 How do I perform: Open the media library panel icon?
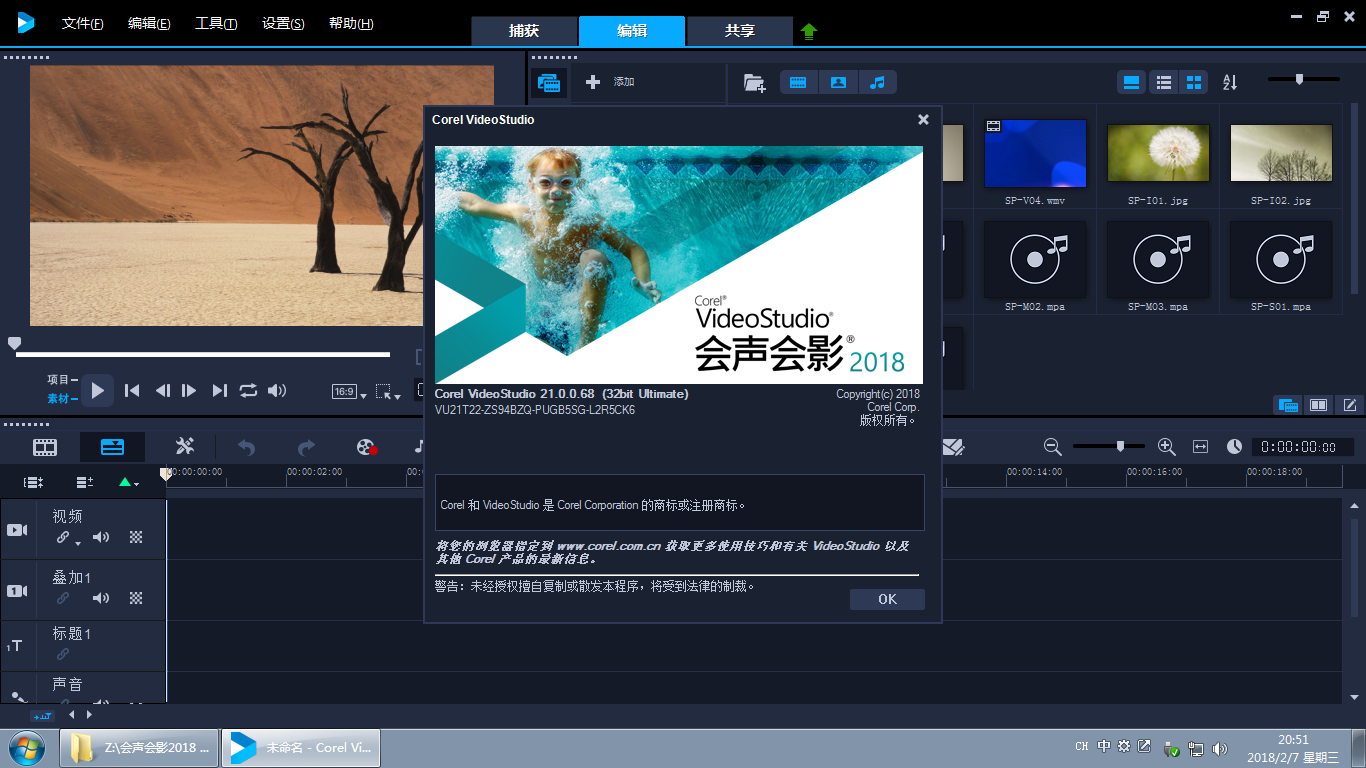tap(549, 83)
